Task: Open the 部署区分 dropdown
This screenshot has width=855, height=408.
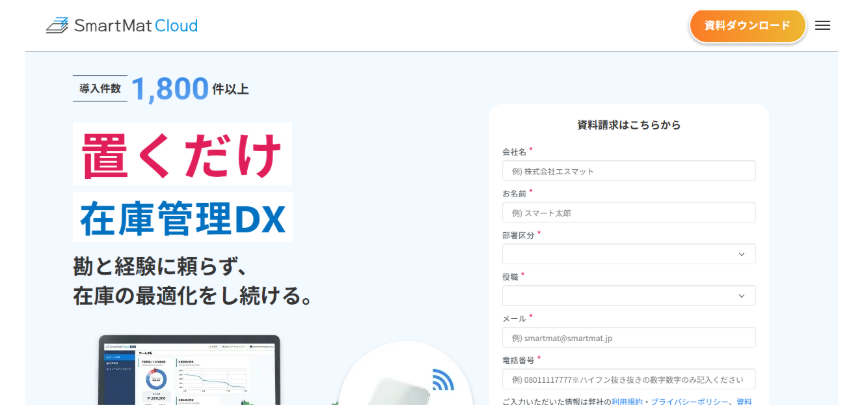Action: 628,254
